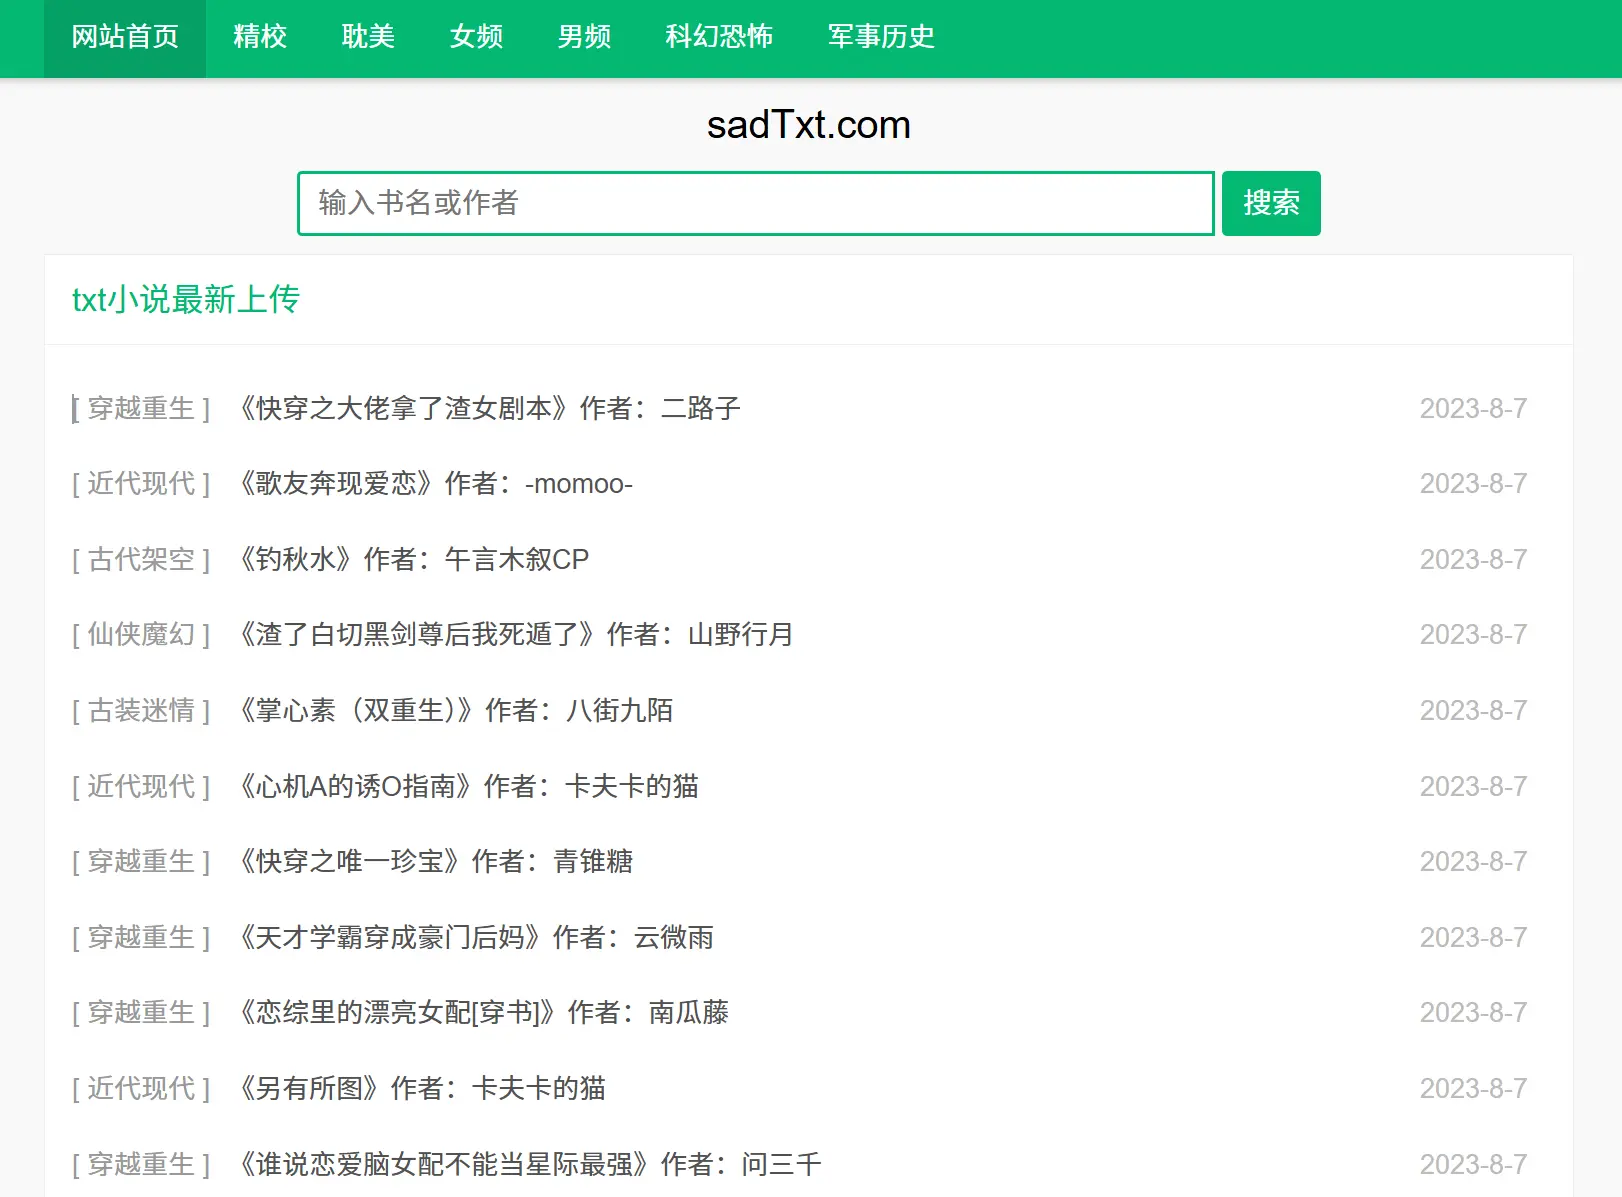Viewport: 1622px width, 1197px height.
Task: Switch to the 男频 section
Action: (x=584, y=37)
